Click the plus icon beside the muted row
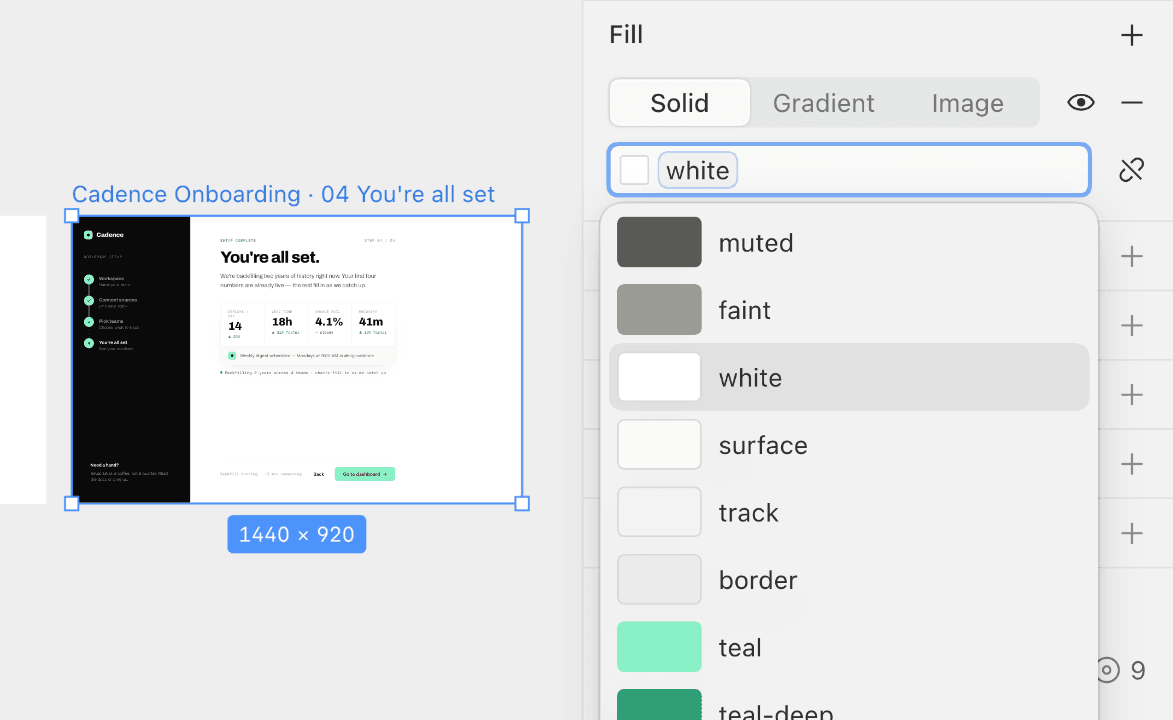 tap(1132, 257)
